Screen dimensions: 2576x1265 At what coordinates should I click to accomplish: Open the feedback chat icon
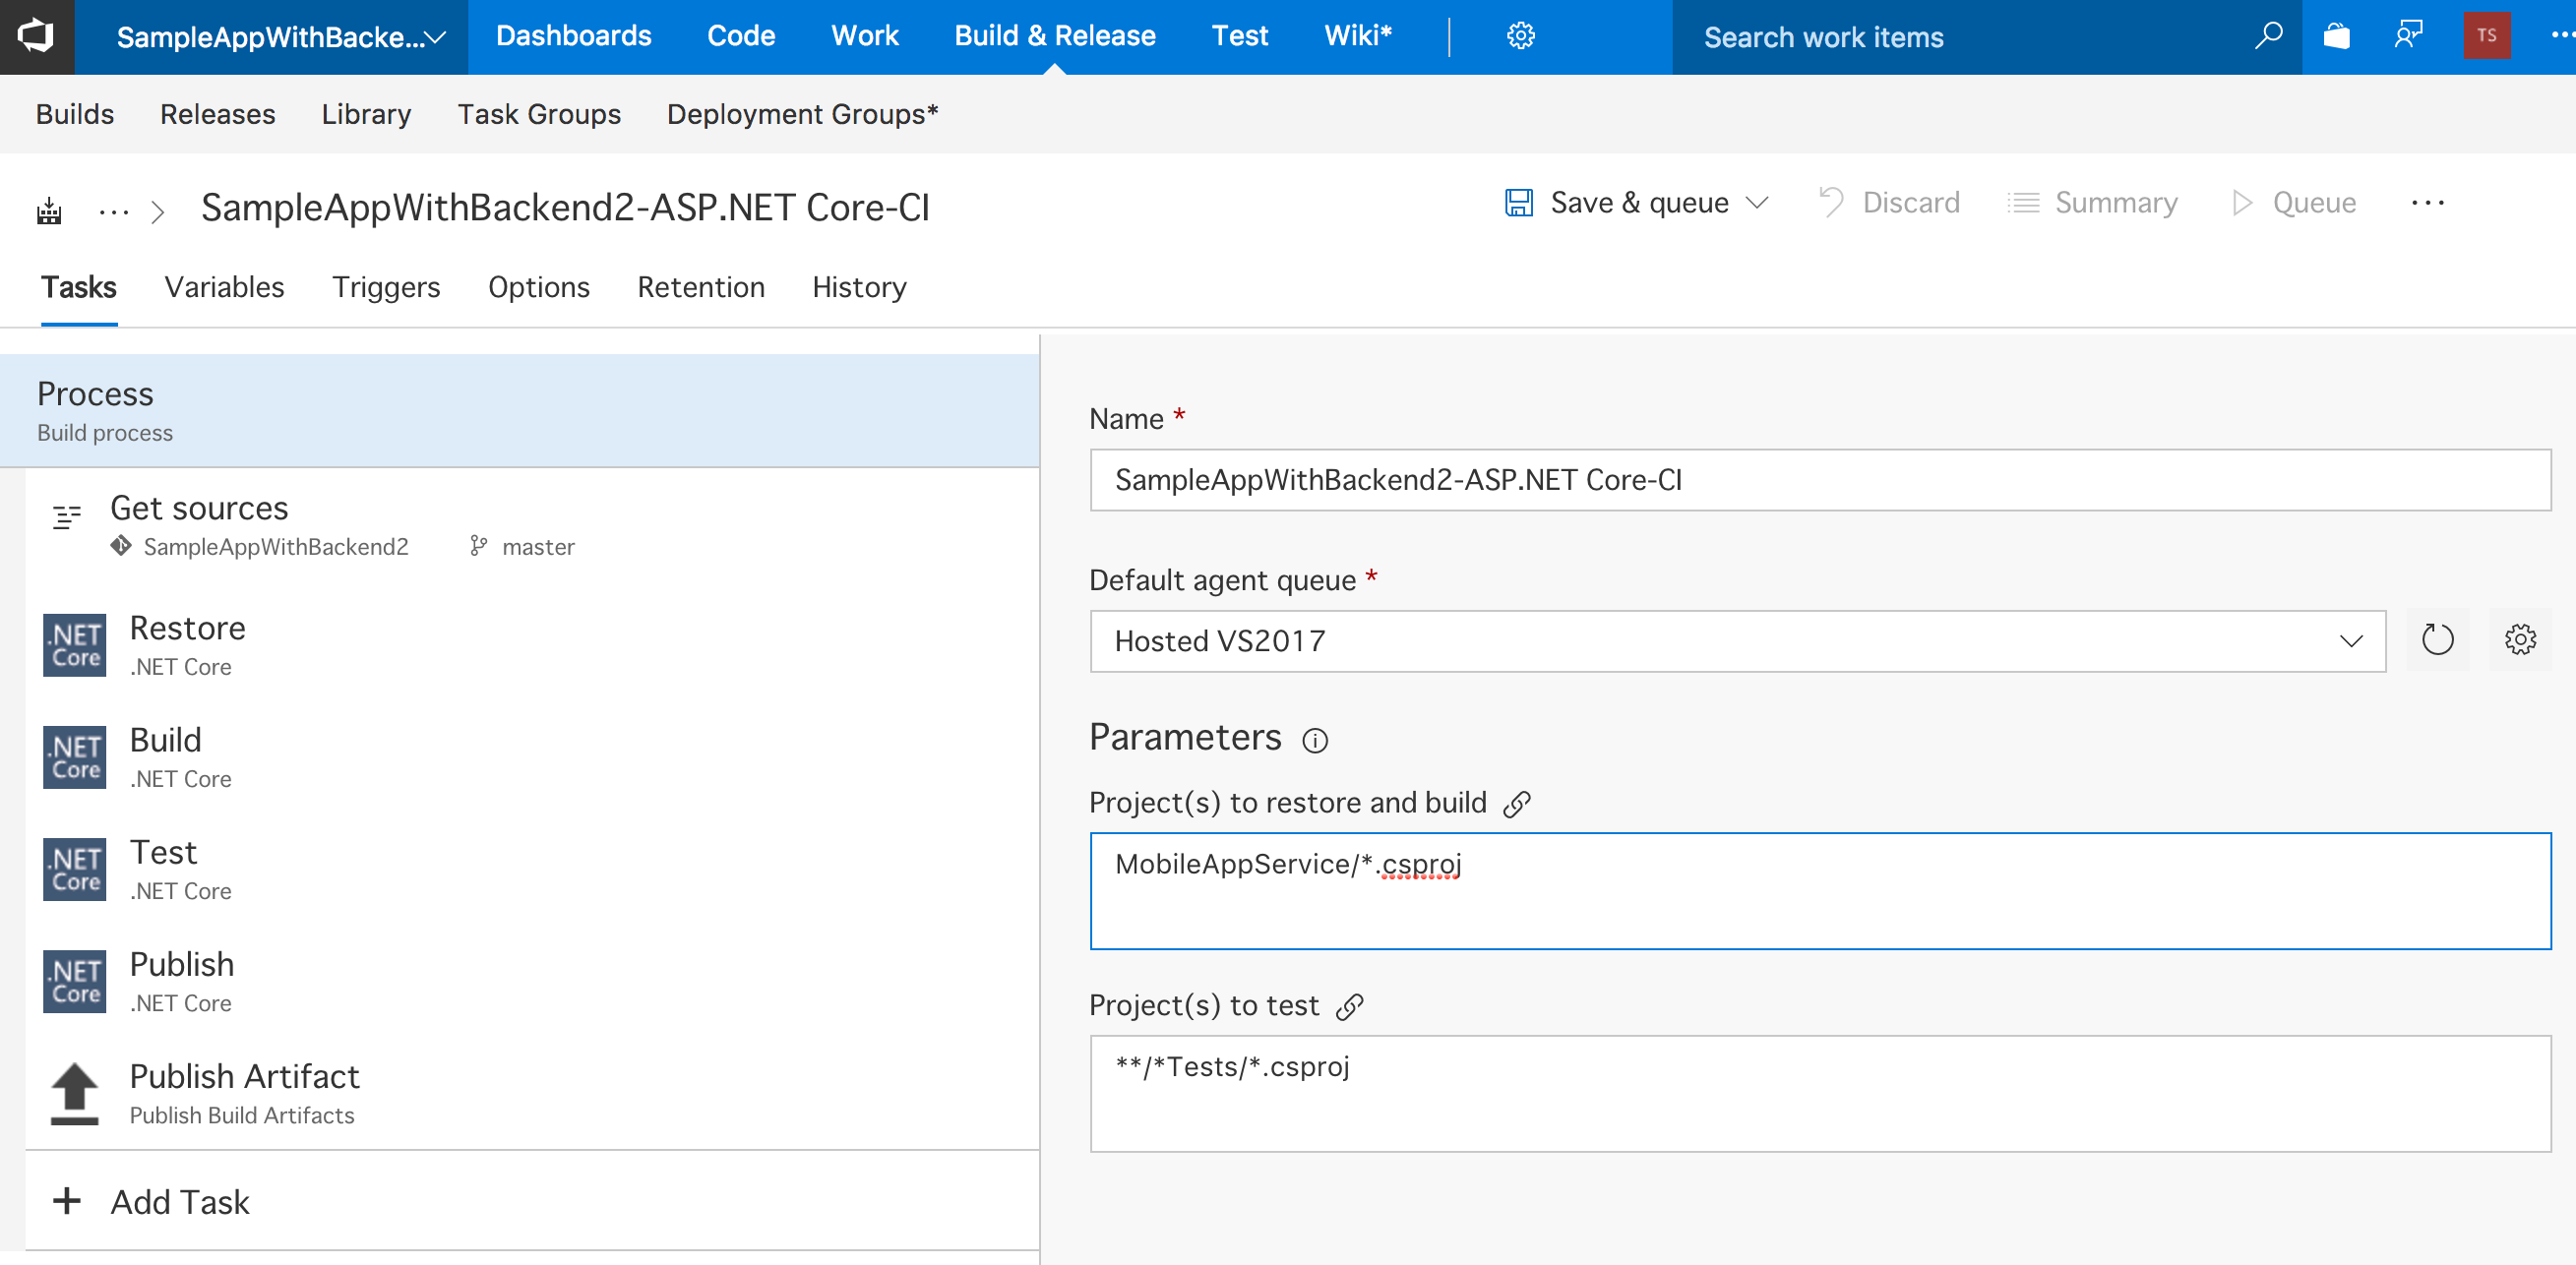point(2408,36)
